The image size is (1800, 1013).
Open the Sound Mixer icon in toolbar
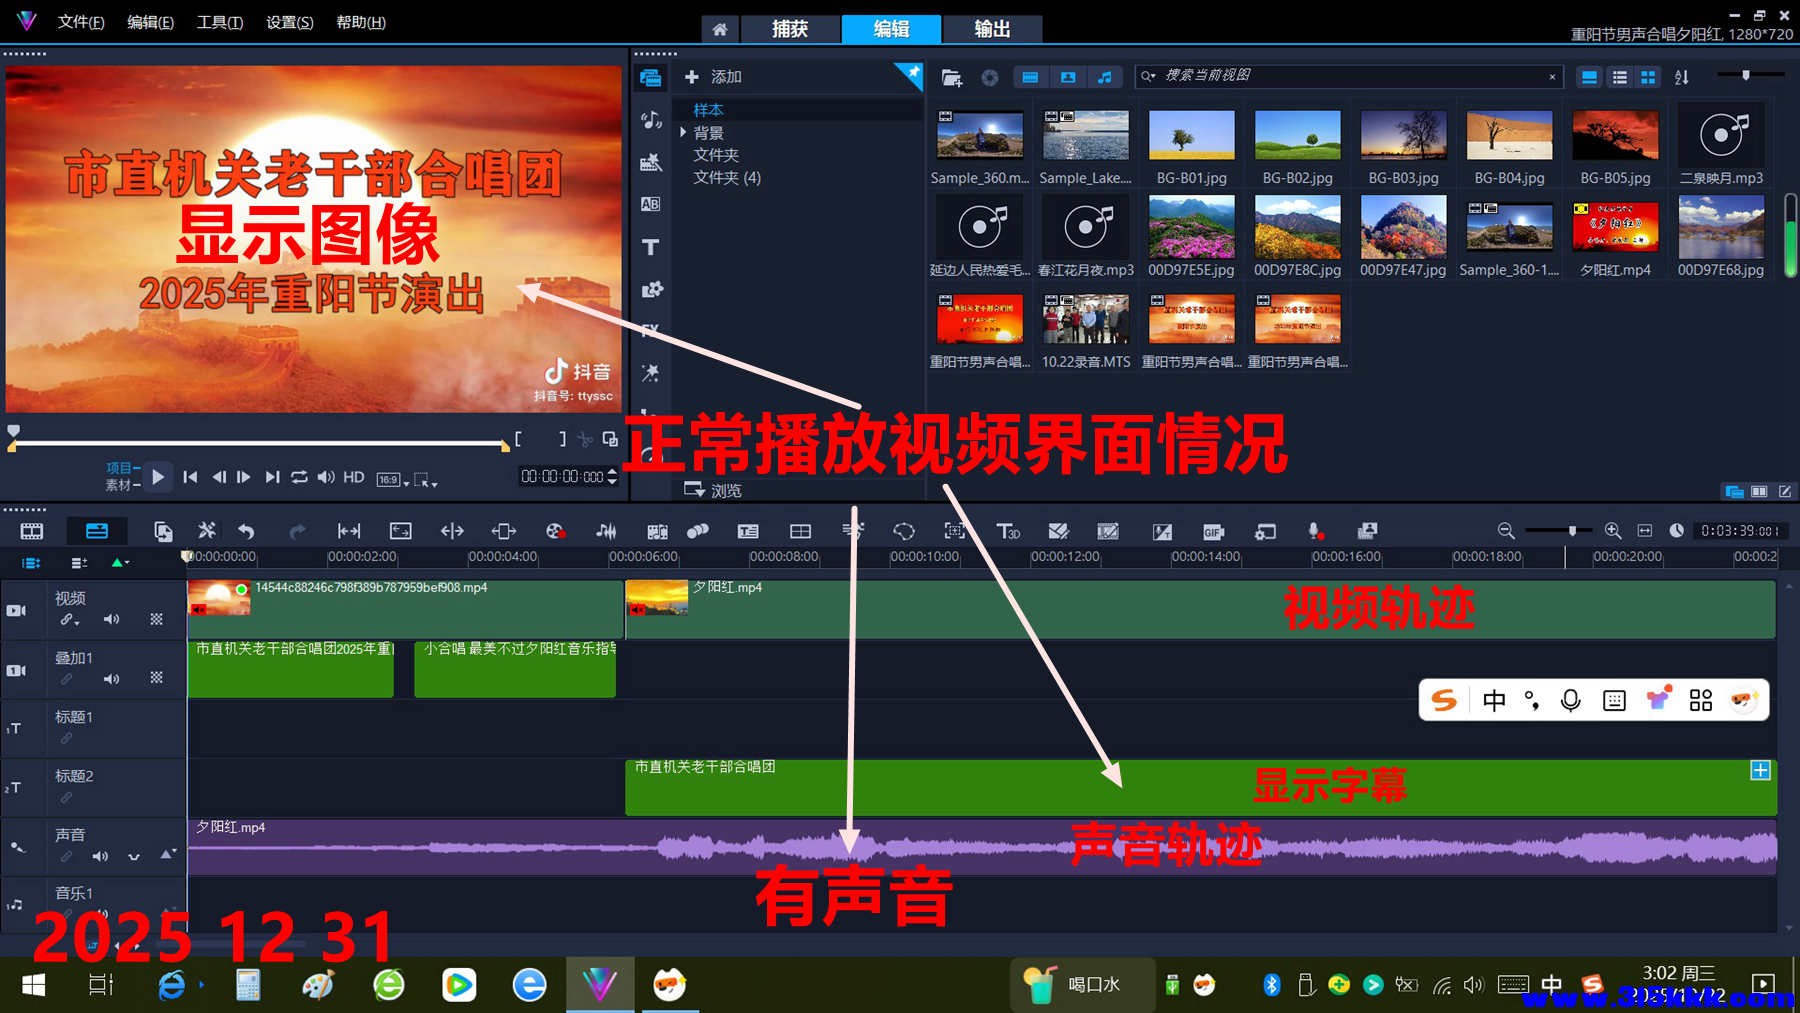[x=852, y=531]
